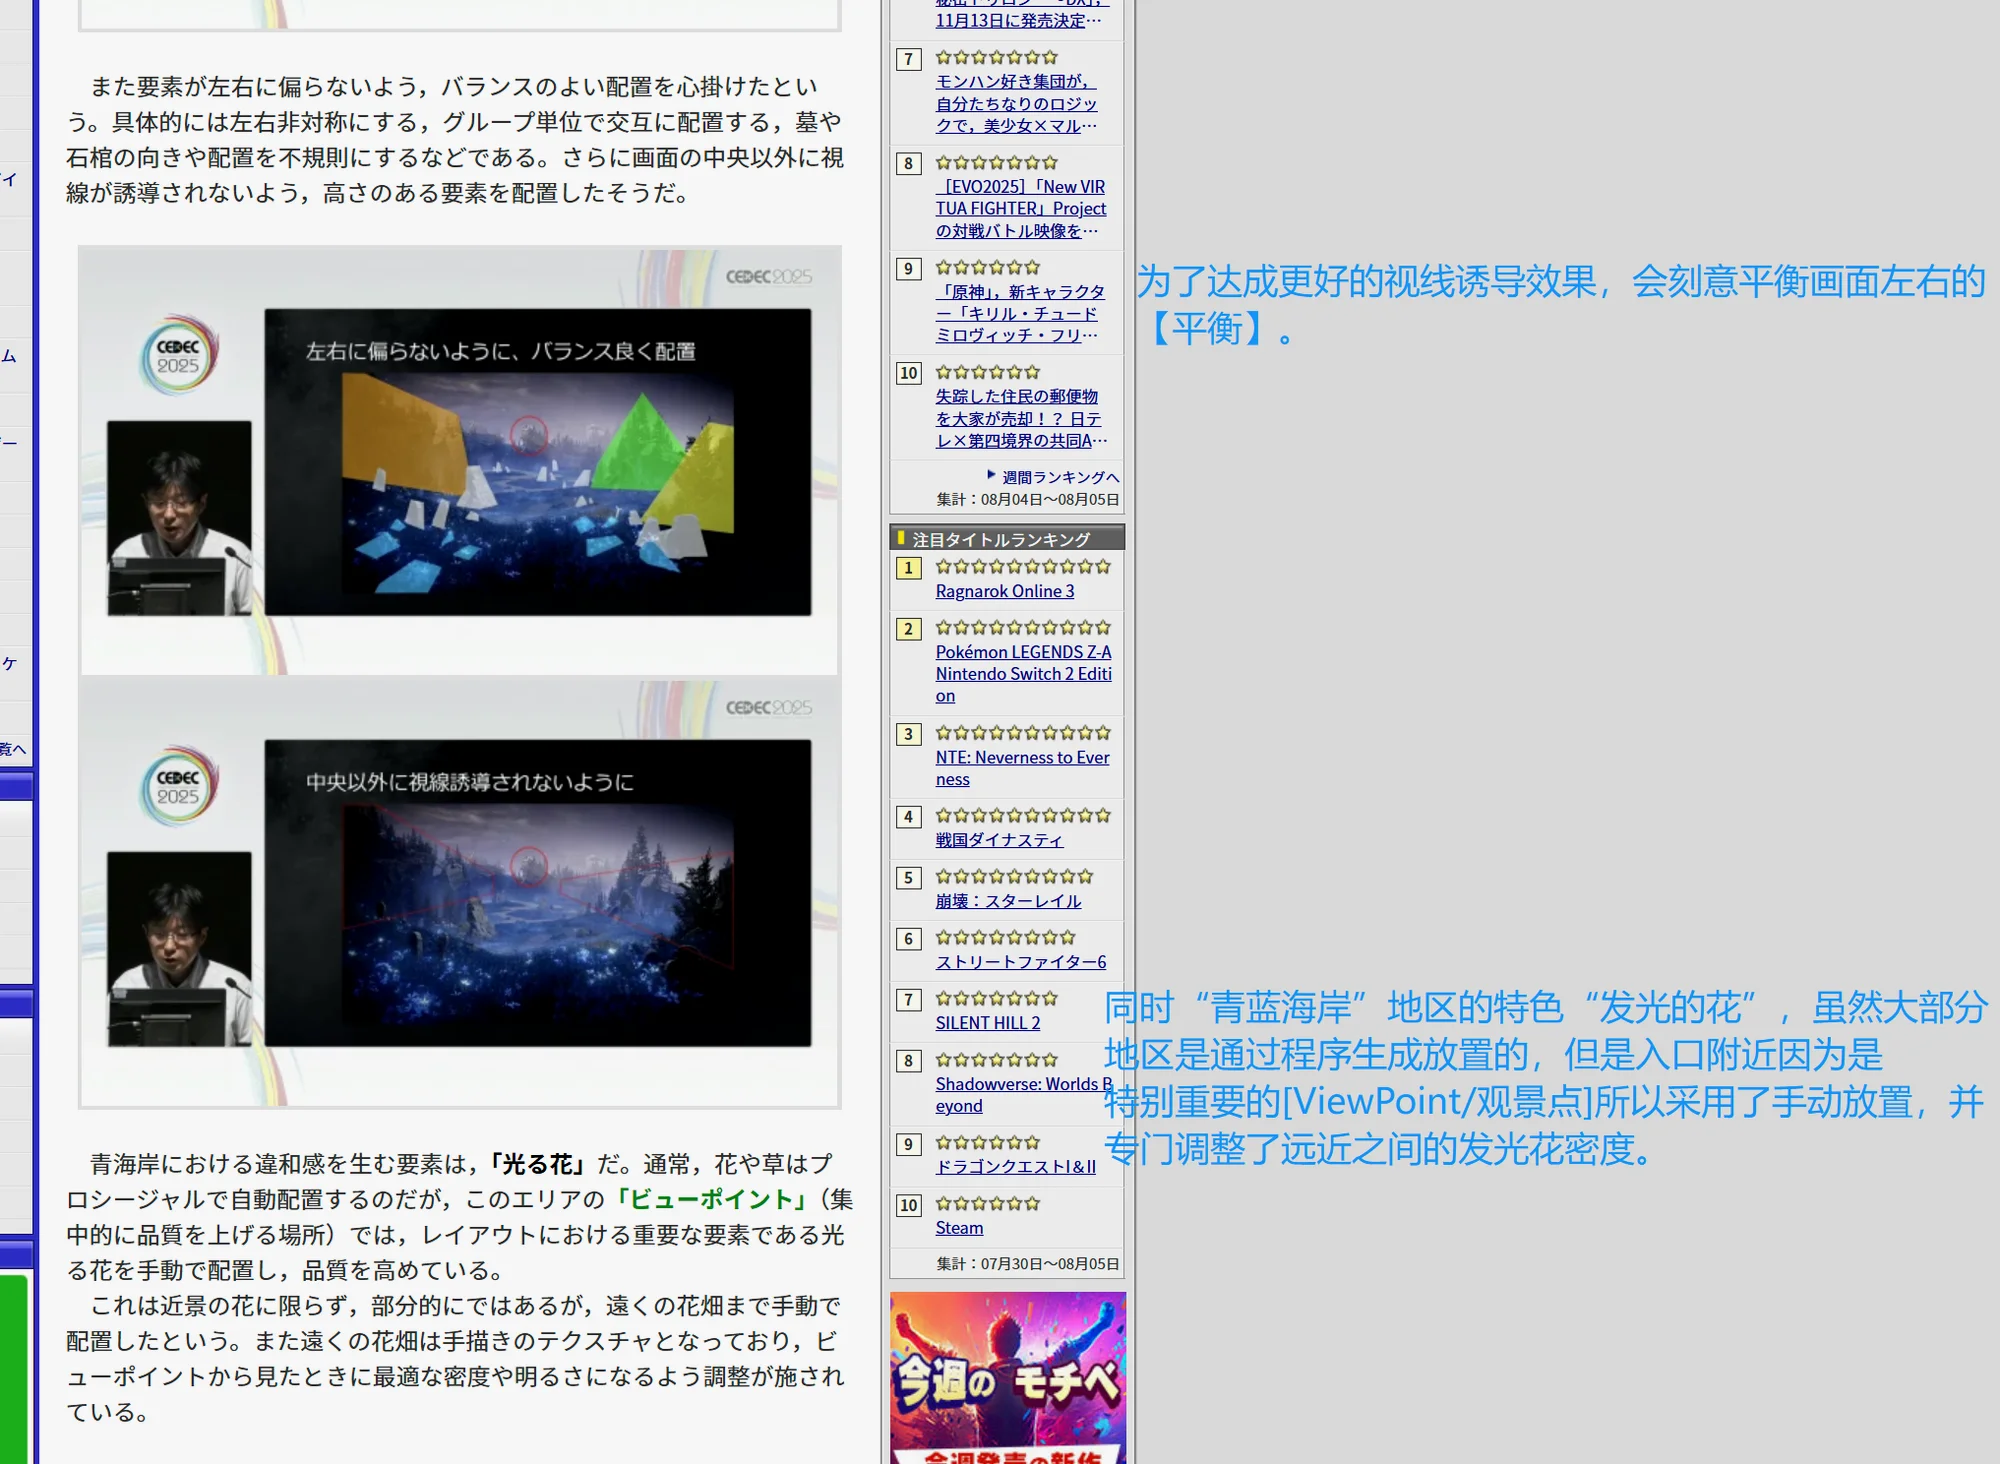2000x1464 pixels.
Task: Open the [EVO2025] New VIRTUA FIGHTER Project article
Action: 1021,208
